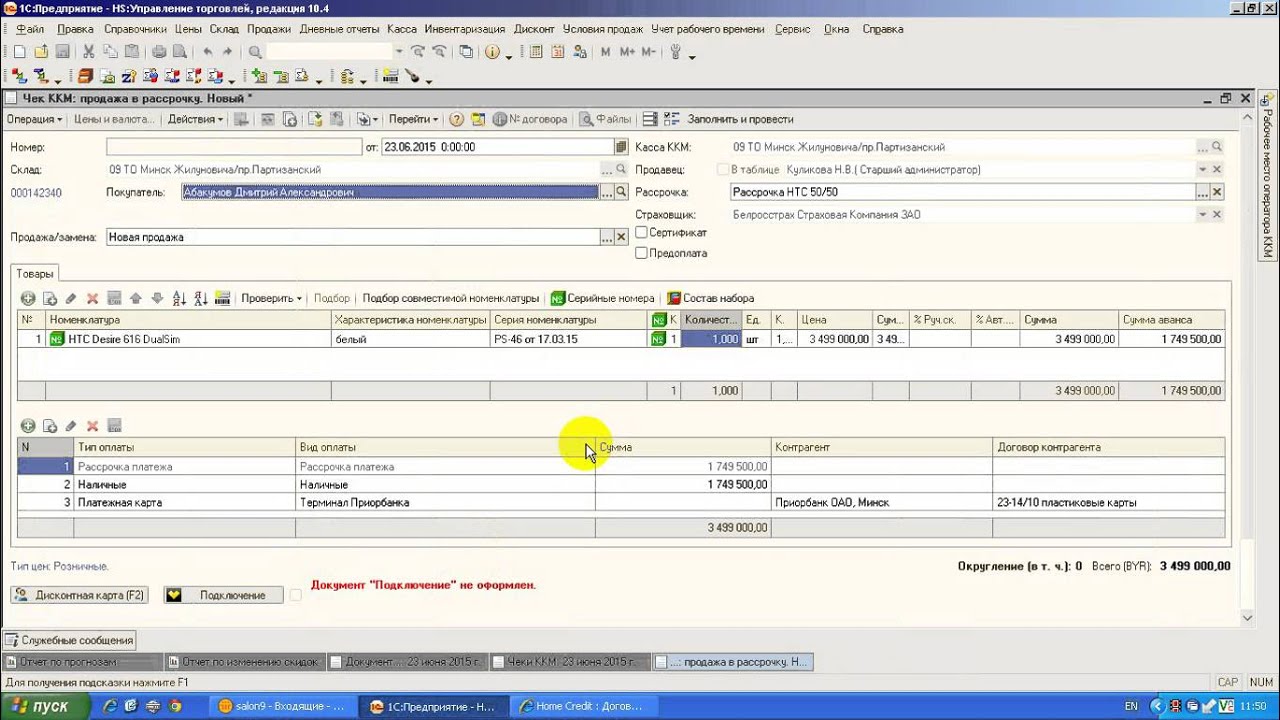Select the HTC Desire 616 DualSim row cell
The width and height of the screenshot is (1280, 720).
[x=188, y=339]
